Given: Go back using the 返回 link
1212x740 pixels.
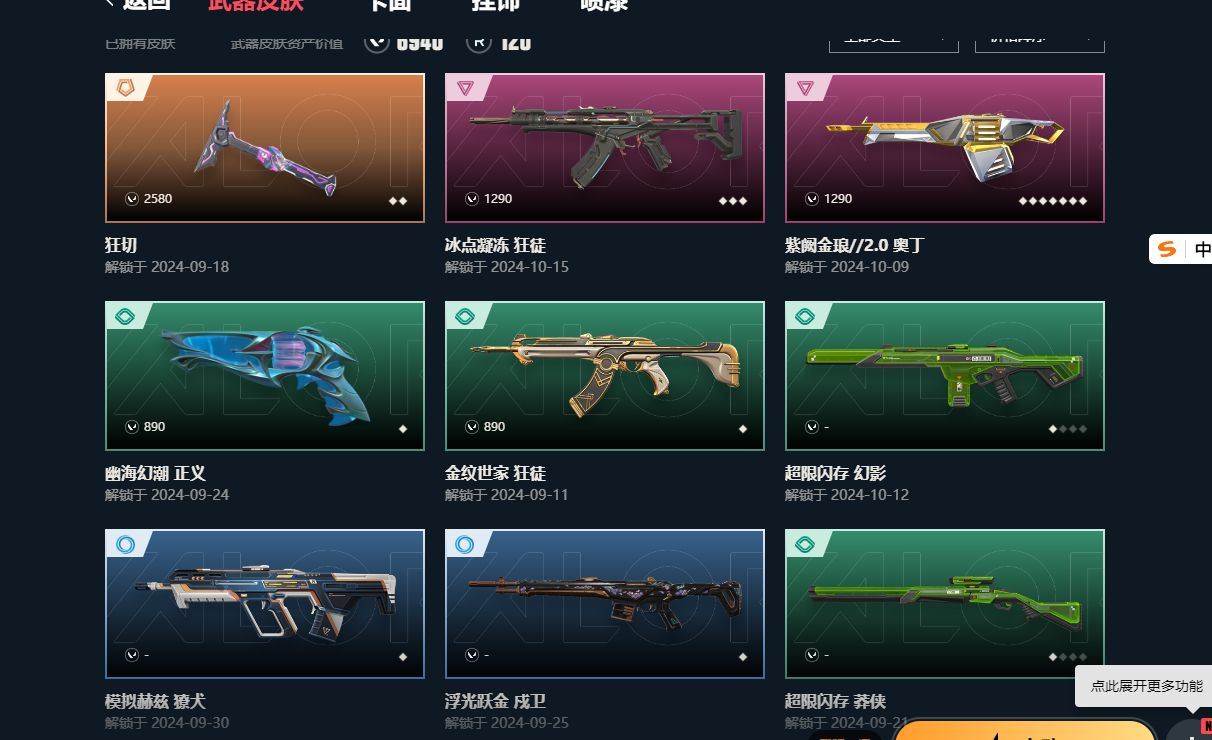Looking at the screenshot, I should 138,4.
